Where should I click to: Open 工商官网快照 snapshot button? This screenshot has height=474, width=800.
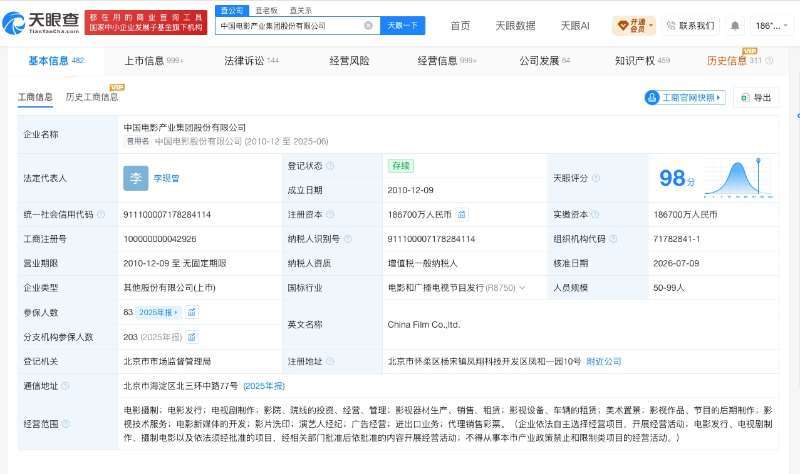click(x=685, y=97)
